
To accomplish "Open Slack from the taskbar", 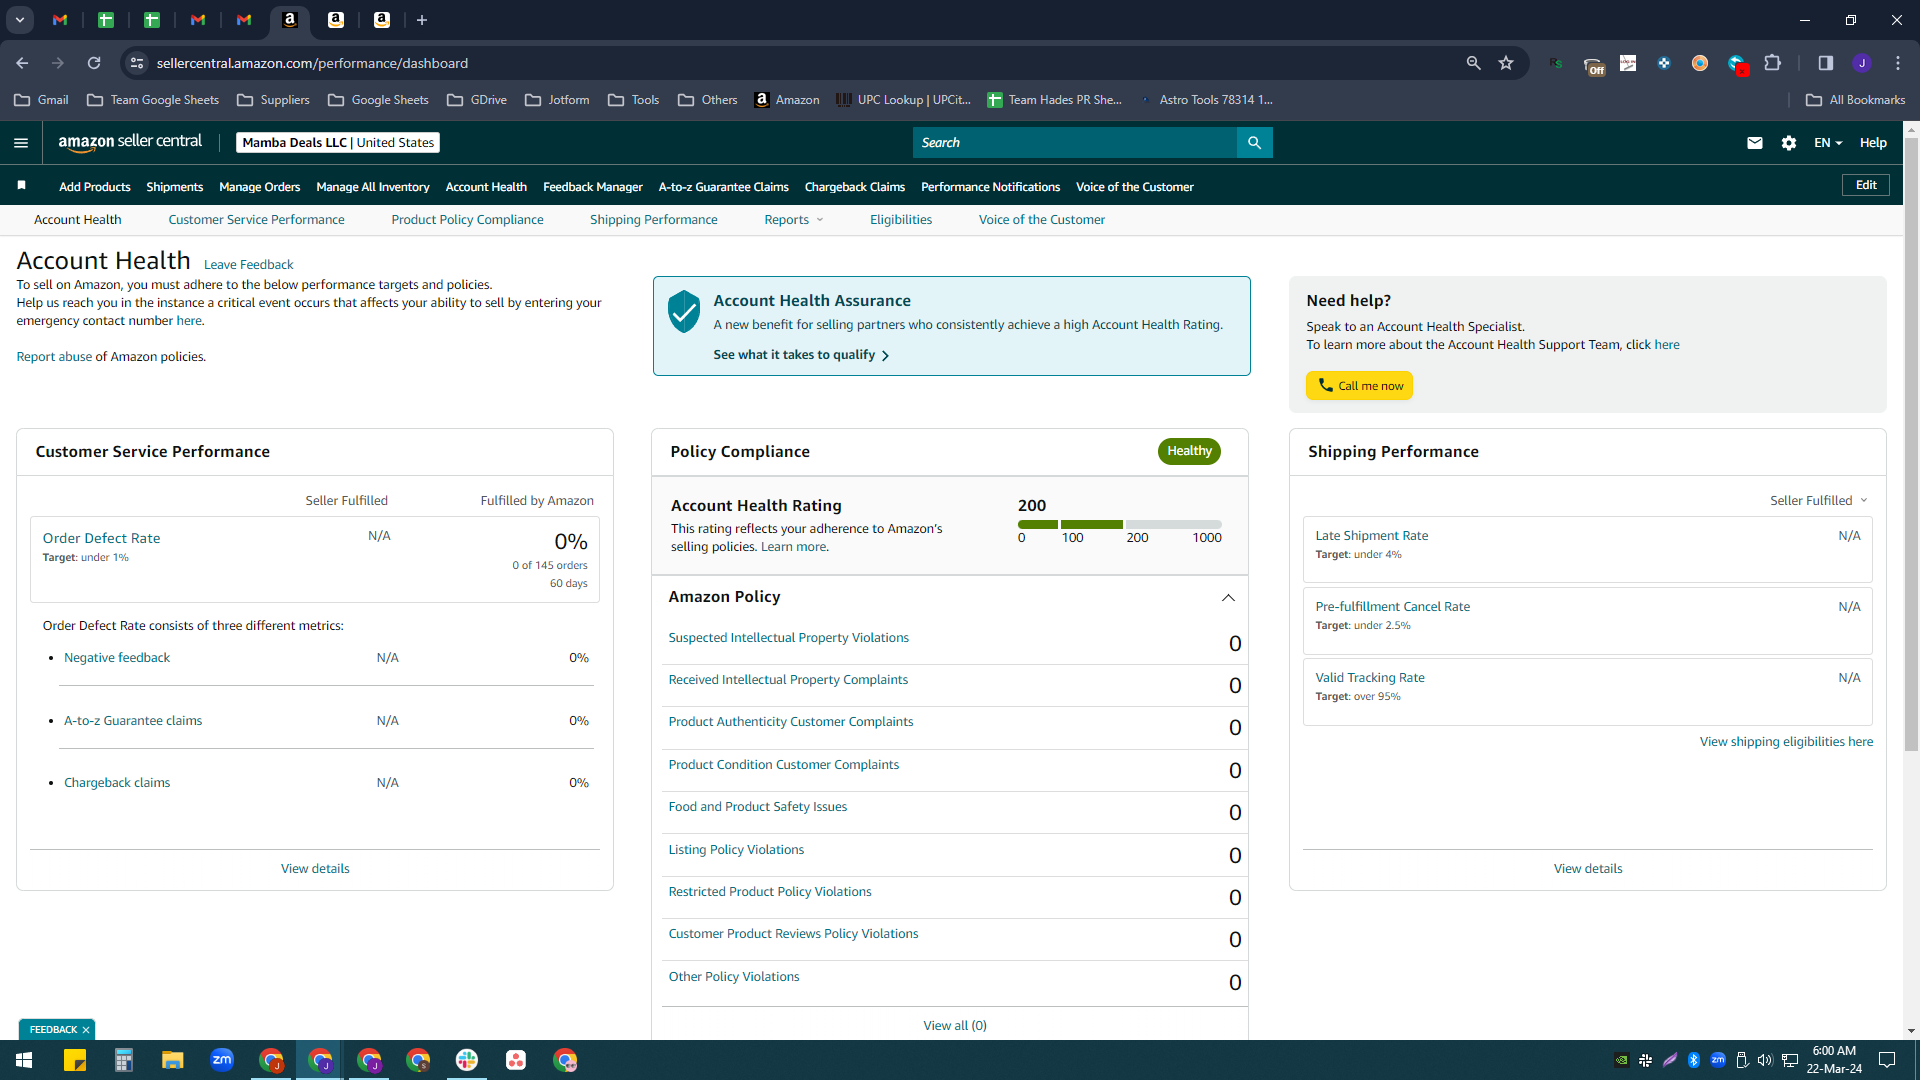I will tap(467, 1060).
